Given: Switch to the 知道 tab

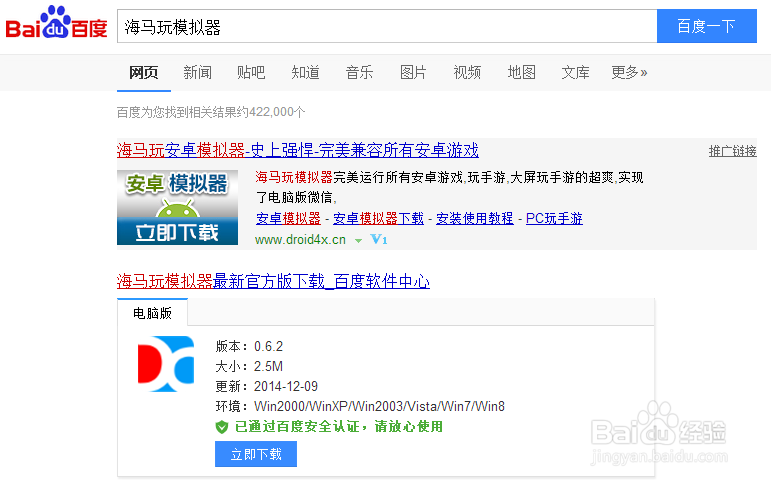Looking at the screenshot, I should click(x=305, y=73).
